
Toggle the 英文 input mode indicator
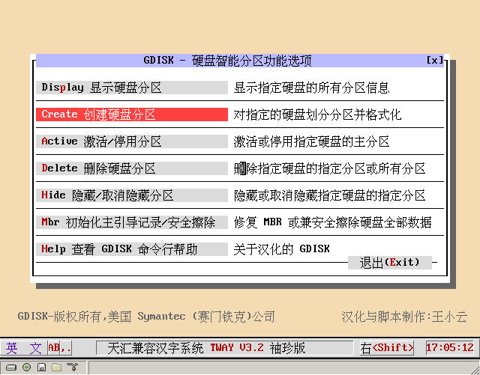tap(24, 348)
